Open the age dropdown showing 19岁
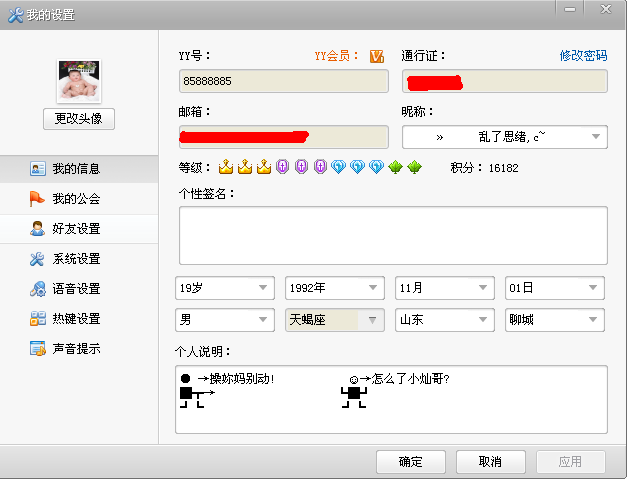The image size is (627, 479). point(225,288)
